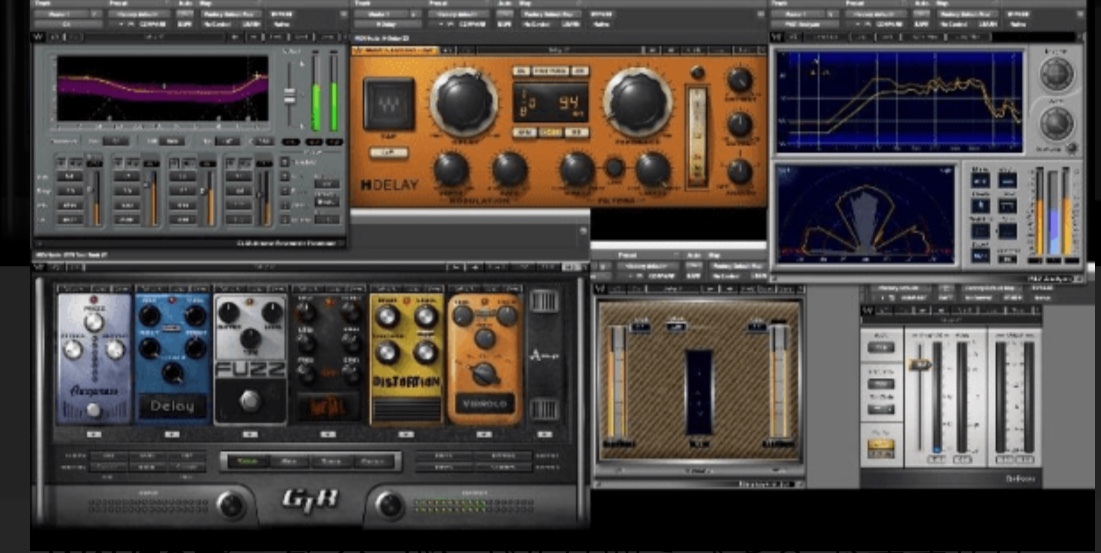Open the preset dropdown in the H-Delay header
The width and height of the screenshot is (1101, 553).
pyautogui.click(x=459, y=14)
